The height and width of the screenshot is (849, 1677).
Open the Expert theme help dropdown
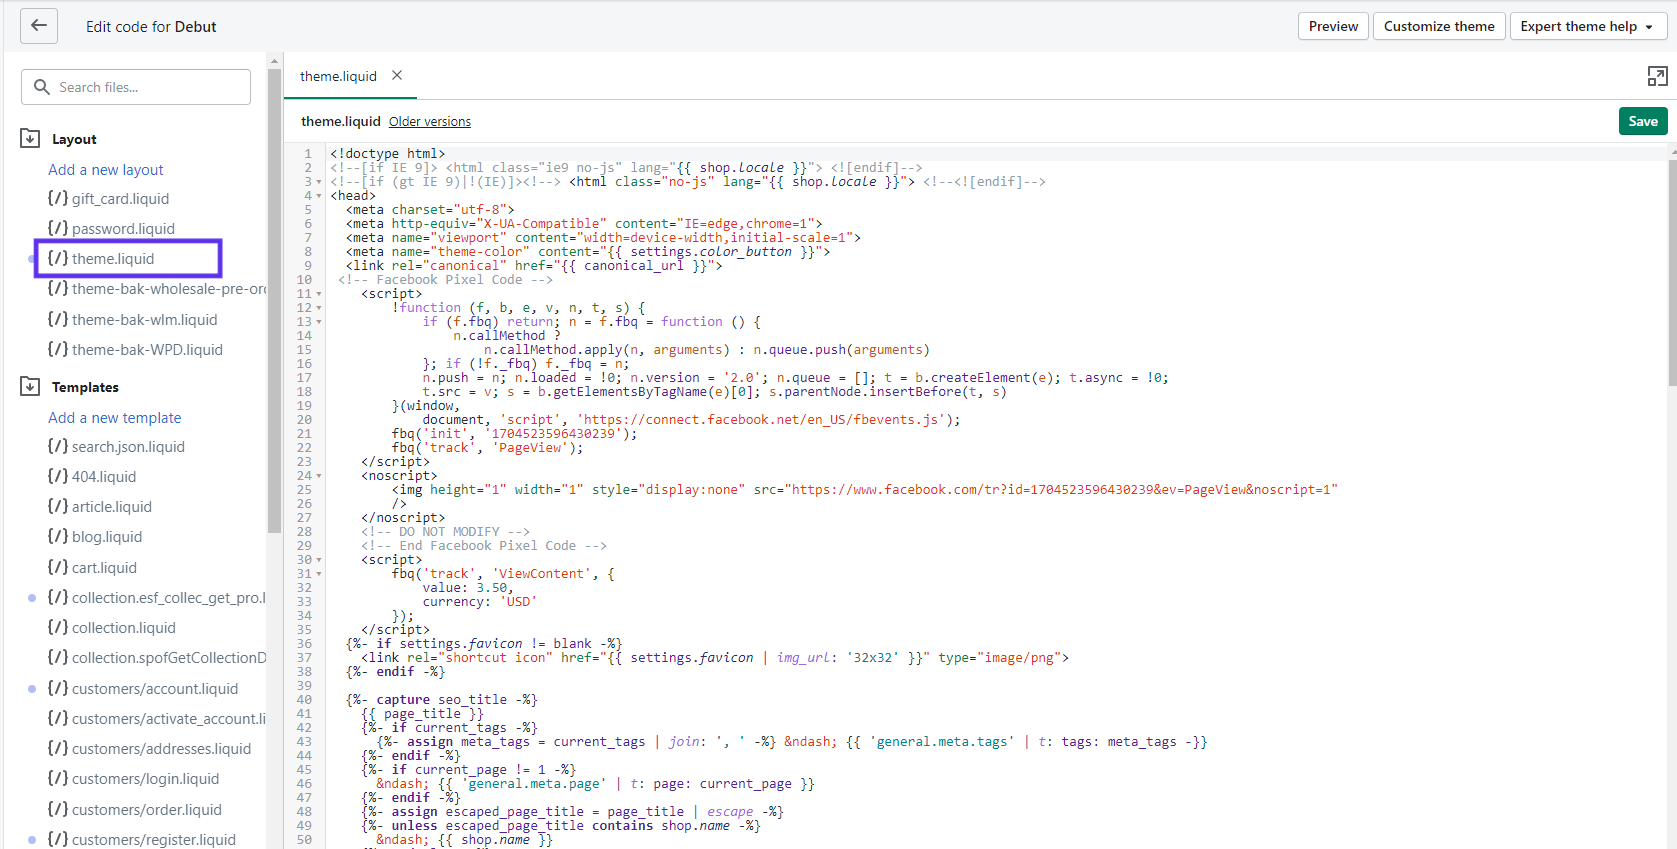pos(1587,26)
